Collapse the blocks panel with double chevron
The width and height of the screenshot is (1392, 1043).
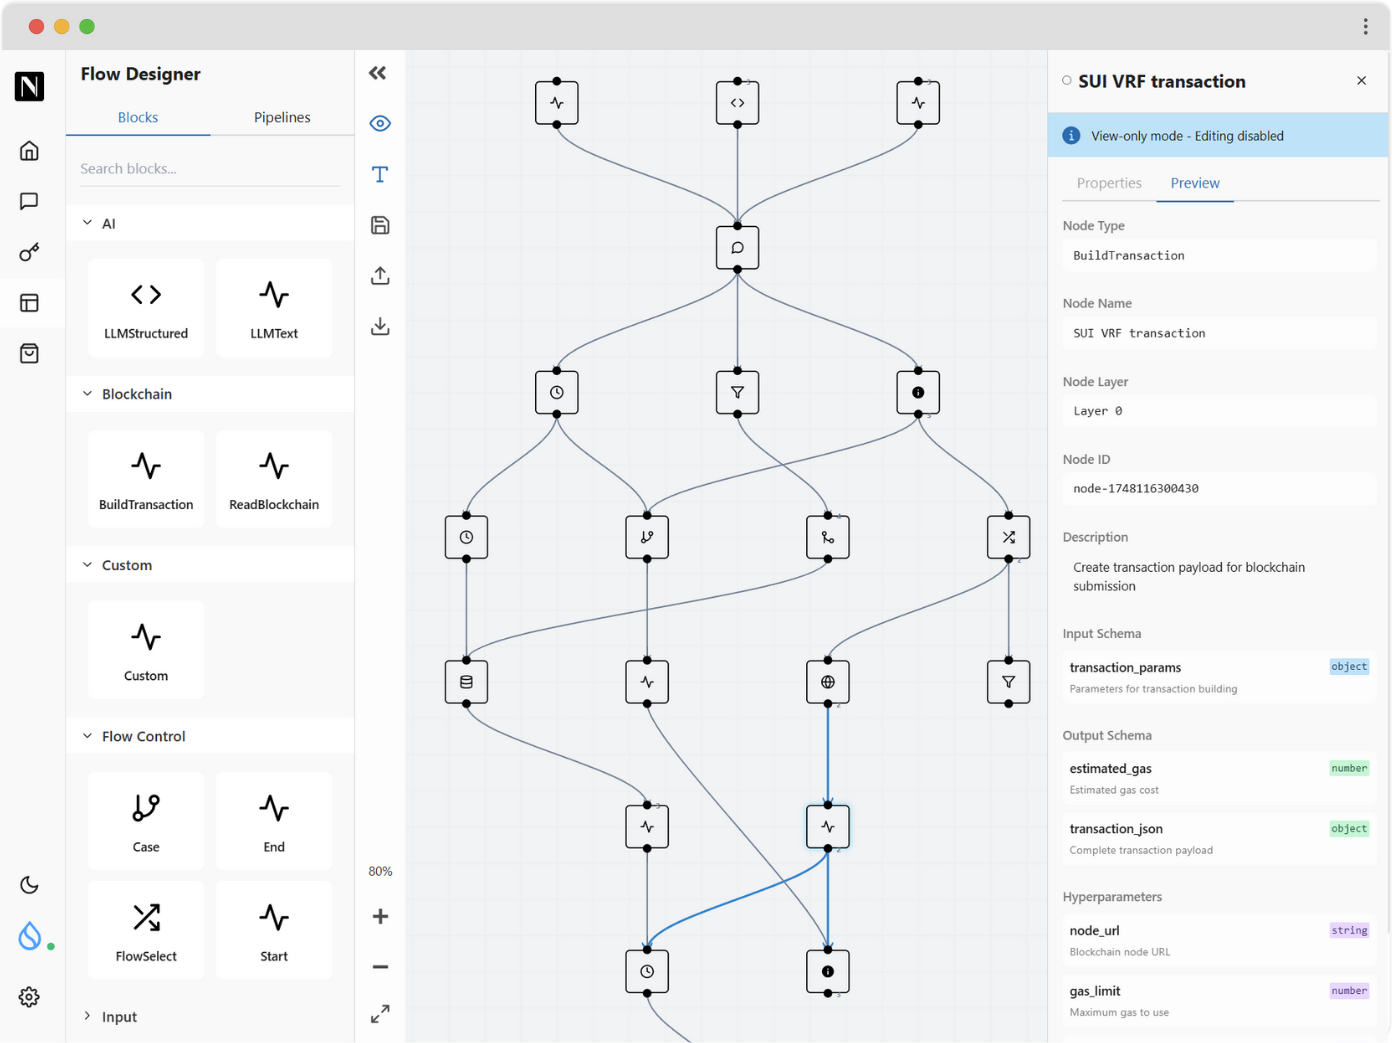(378, 73)
